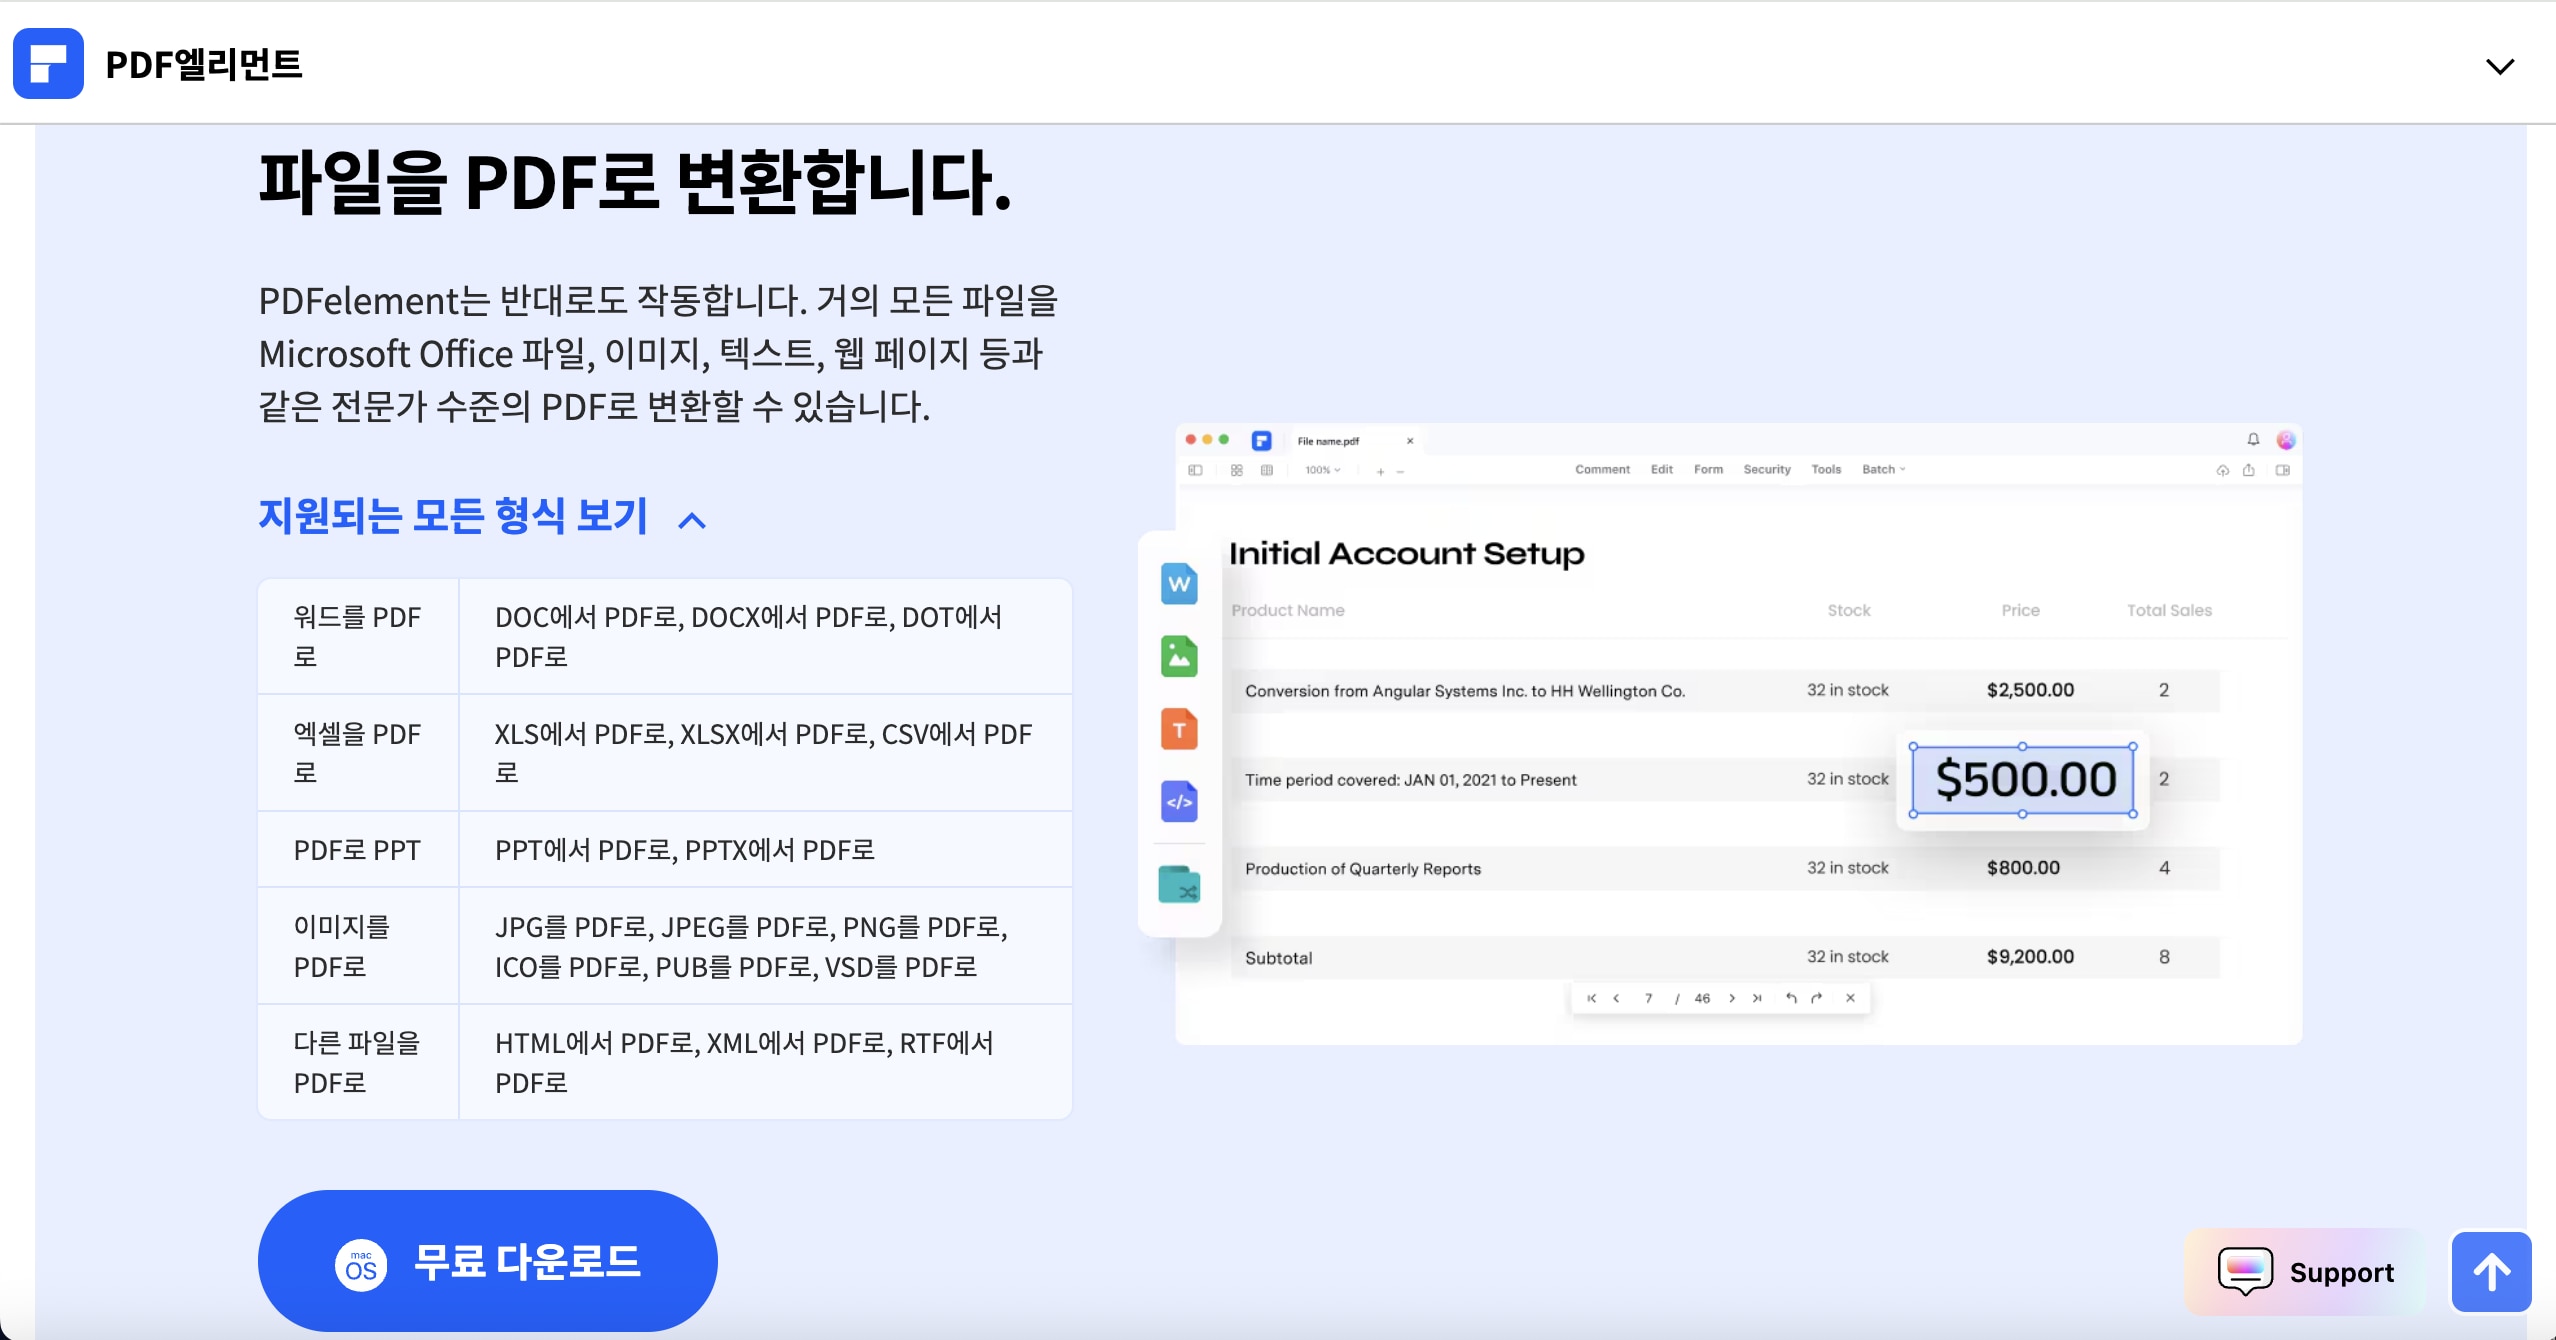Viewport: 2556px width, 1340px height.
Task: Click the PDFelement logo icon
Action: point(48,64)
